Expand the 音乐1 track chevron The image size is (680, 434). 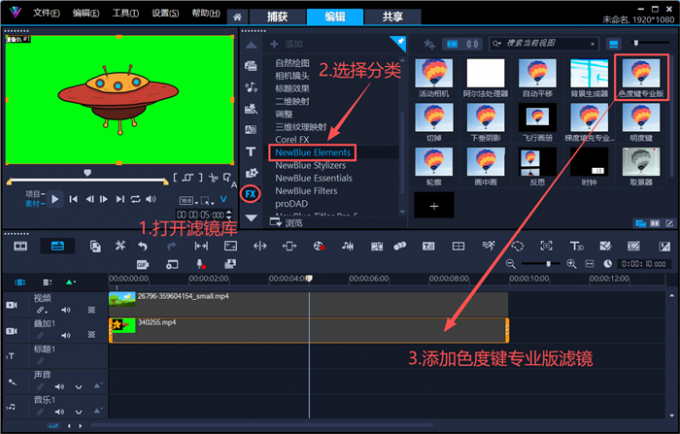[x=78, y=412]
